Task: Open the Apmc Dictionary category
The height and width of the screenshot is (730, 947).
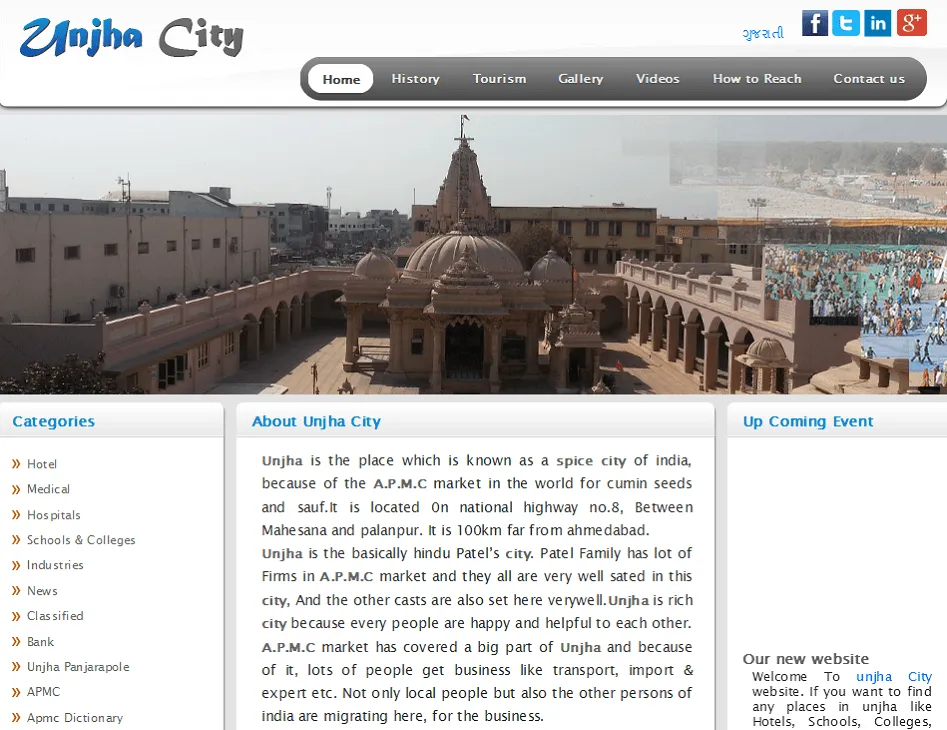Action: [75, 717]
